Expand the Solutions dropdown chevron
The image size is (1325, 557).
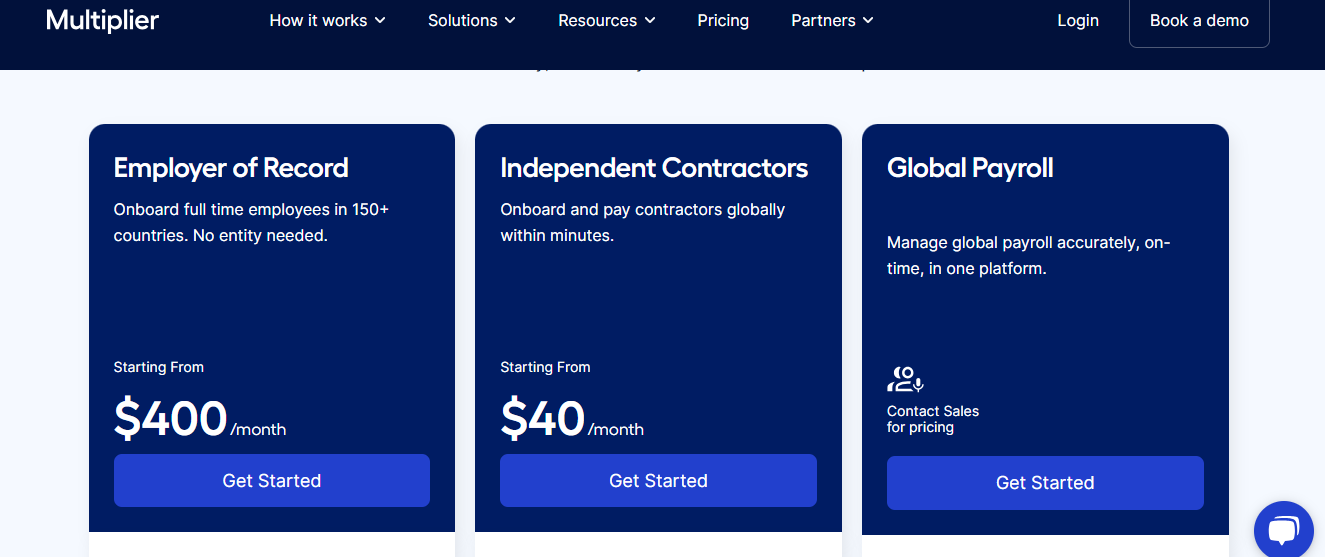click(x=510, y=21)
